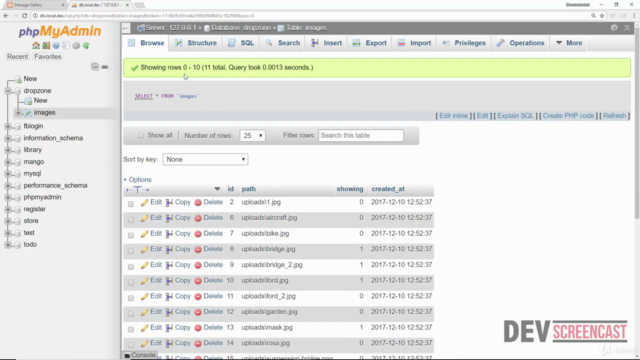Switch to the Insert tab
Screen dimensions: 640x360
tap(327, 43)
